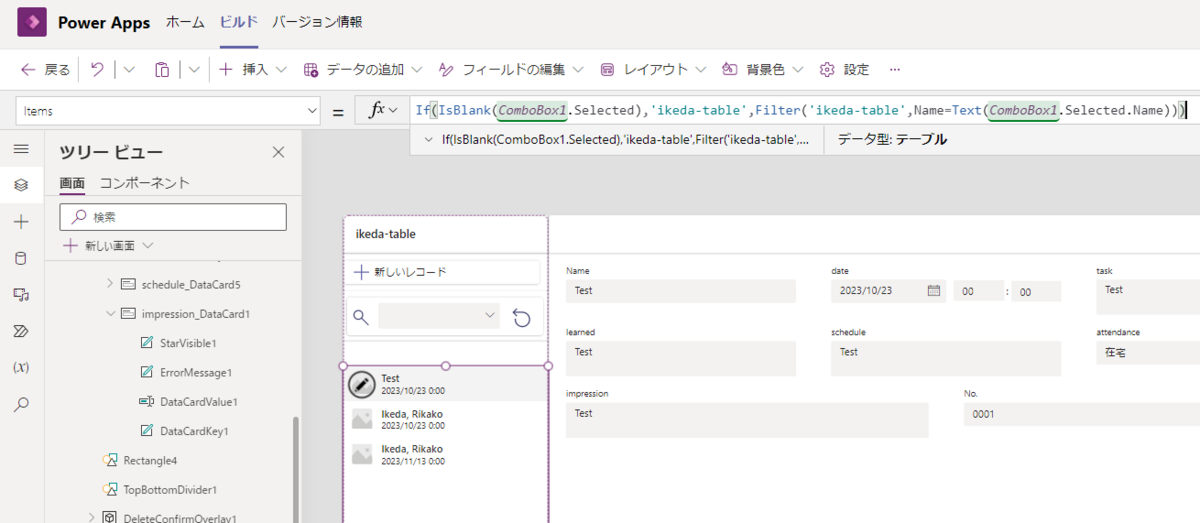This screenshot has height=523, width=1200.
Task: Open the media sidebar icon
Action: coord(21,294)
